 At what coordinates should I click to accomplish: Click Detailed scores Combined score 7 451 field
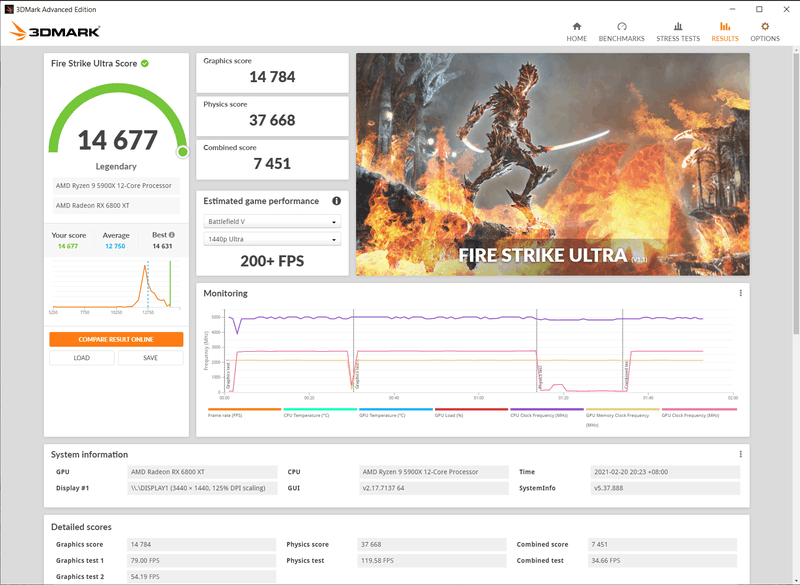(x=662, y=544)
